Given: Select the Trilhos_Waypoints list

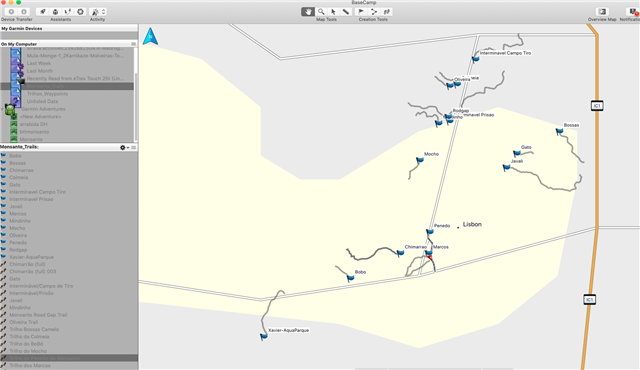Looking at the screenshot, I should [47, 94].
